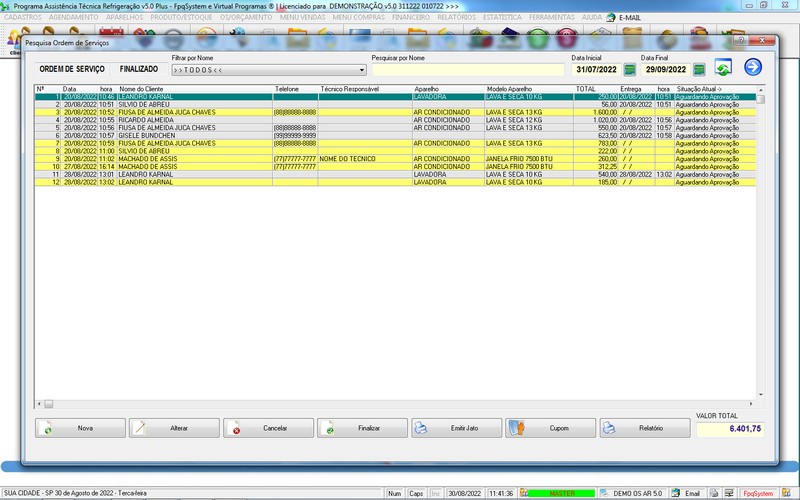The width and height of the screenshot is (800, 500).
Task: Click the Pesquisar por Nome field
Action: (467, 71)
